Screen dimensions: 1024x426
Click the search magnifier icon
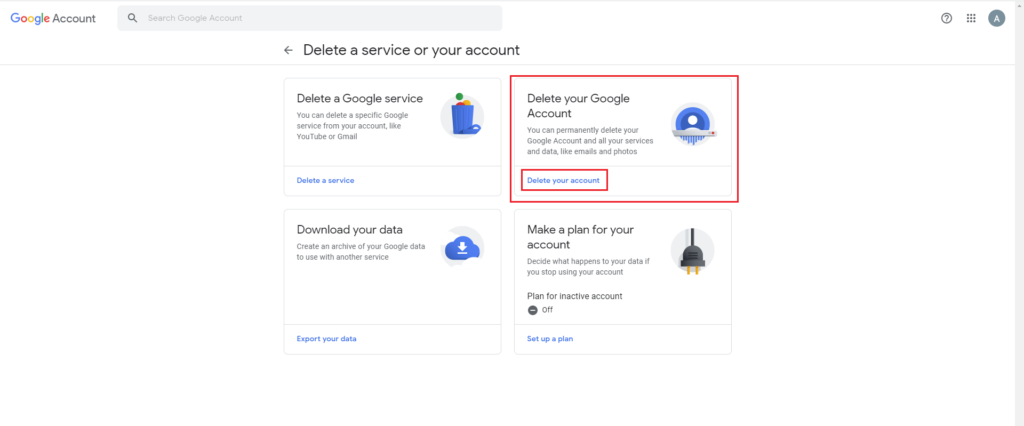[x=133, y=18]
